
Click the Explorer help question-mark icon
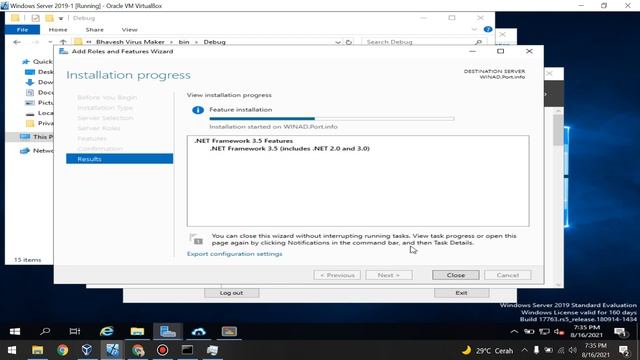488,29
